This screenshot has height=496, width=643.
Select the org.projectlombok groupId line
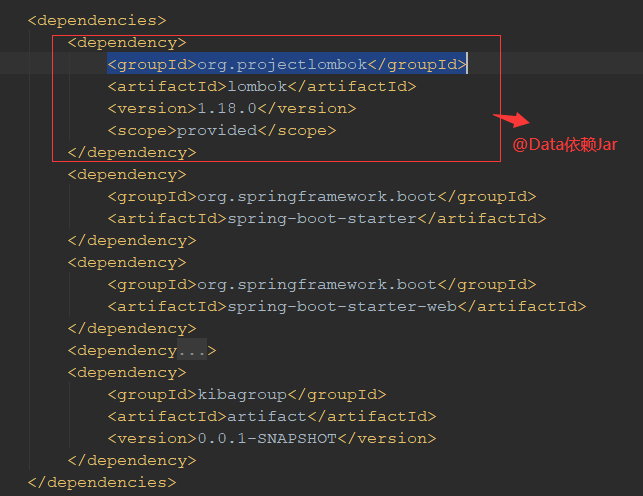point(287,64)
